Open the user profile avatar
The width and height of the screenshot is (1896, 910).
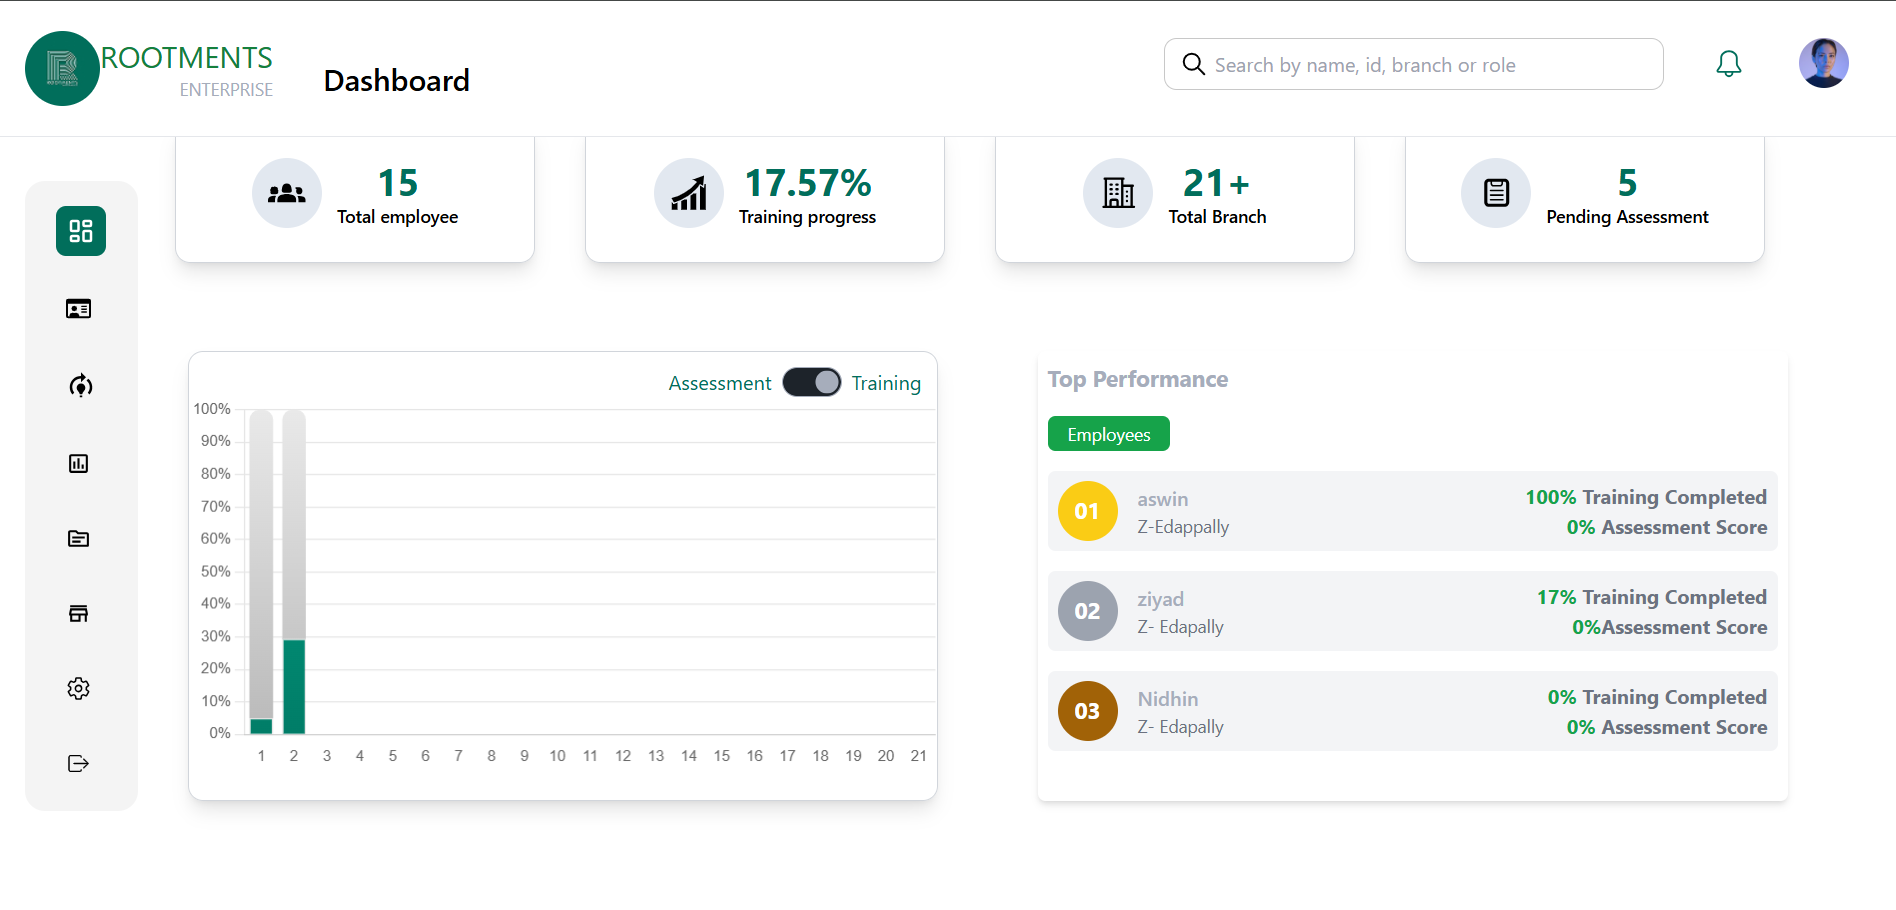click(1824, 63)
